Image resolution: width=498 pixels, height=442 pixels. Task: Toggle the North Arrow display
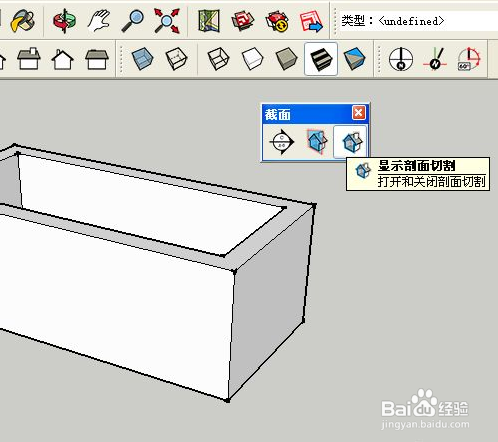coord(401,59)
